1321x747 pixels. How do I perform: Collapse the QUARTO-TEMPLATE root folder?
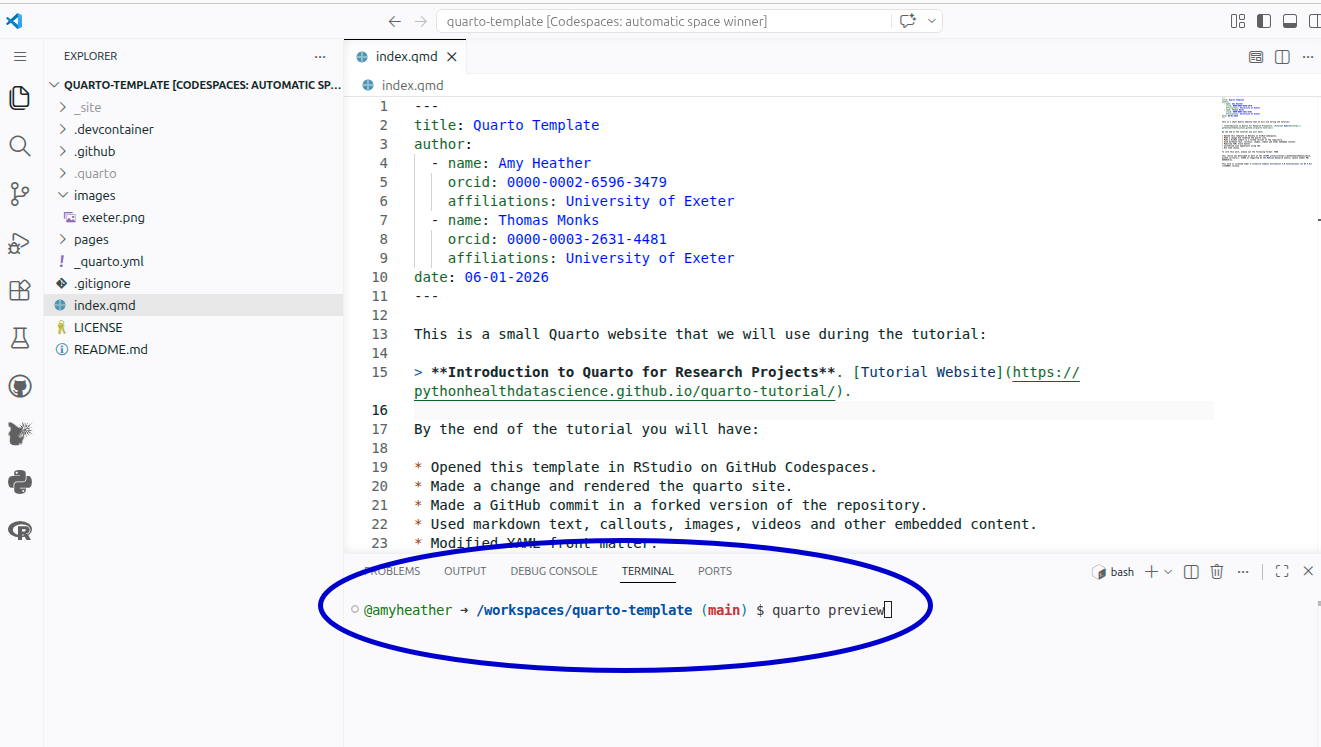point(194,85)
